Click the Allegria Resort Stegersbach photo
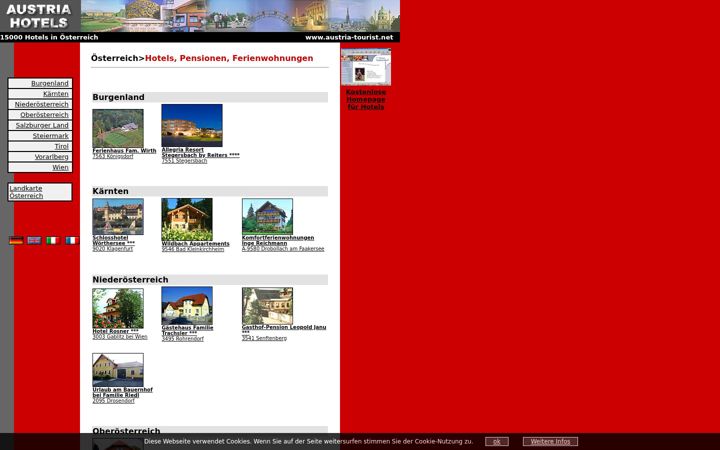Viewport: 720px width, 450px height. [x=192, y=125]
